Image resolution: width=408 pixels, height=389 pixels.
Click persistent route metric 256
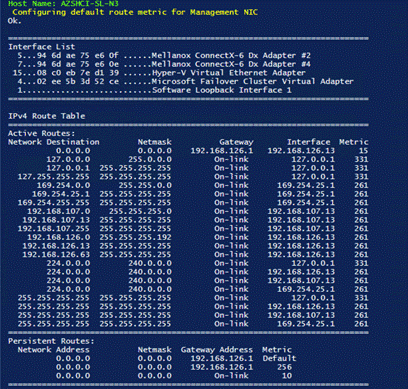pos(284,367)
